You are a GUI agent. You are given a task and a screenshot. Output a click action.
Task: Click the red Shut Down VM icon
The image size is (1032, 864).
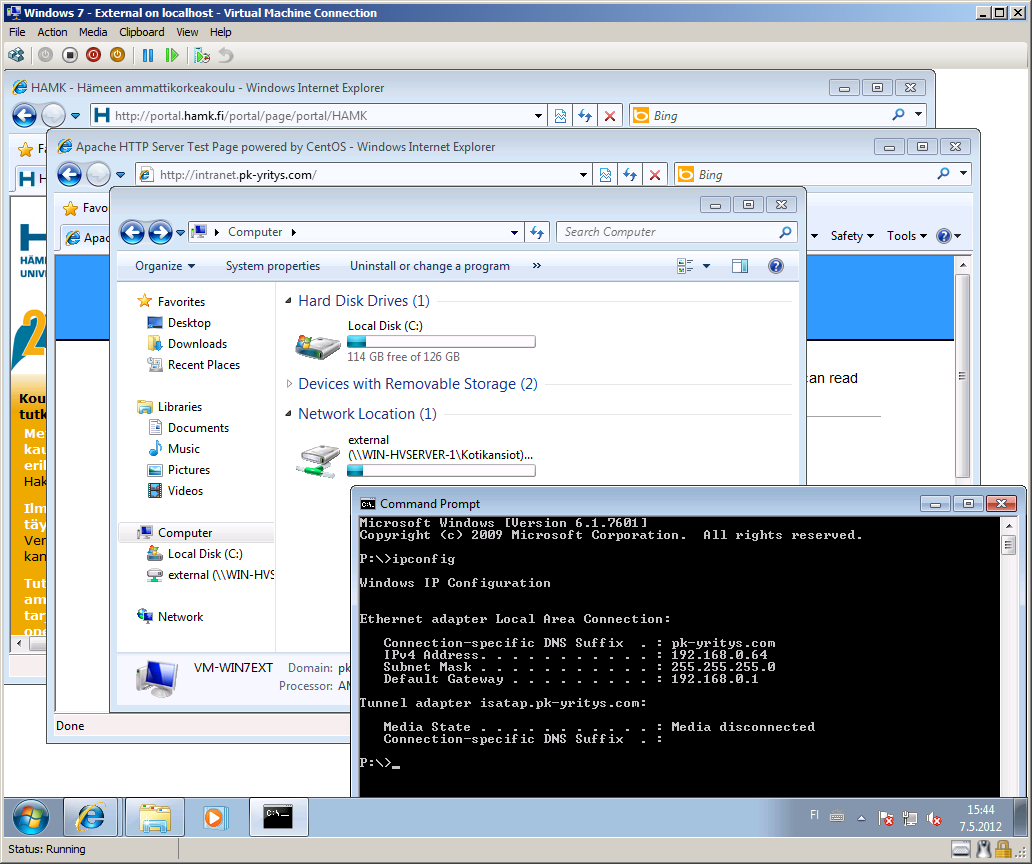tap(93, 55)
